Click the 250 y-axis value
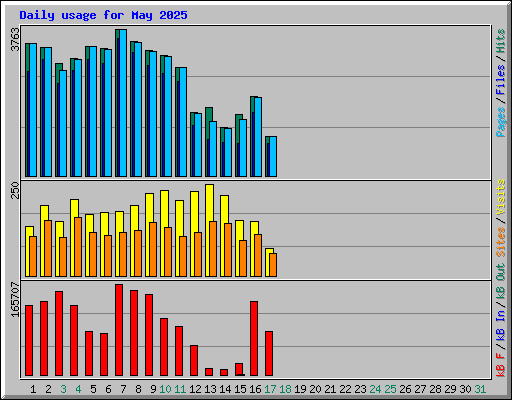 coord(15,190)
